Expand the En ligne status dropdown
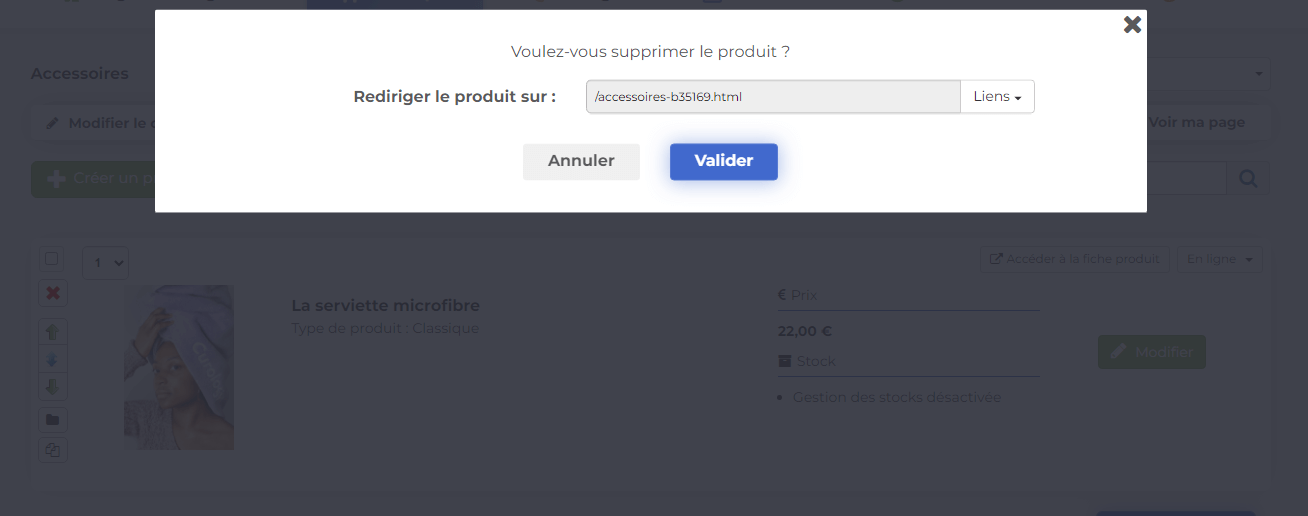The image size is (1308, 516). pyautogui.click(x=1220, y=259)
